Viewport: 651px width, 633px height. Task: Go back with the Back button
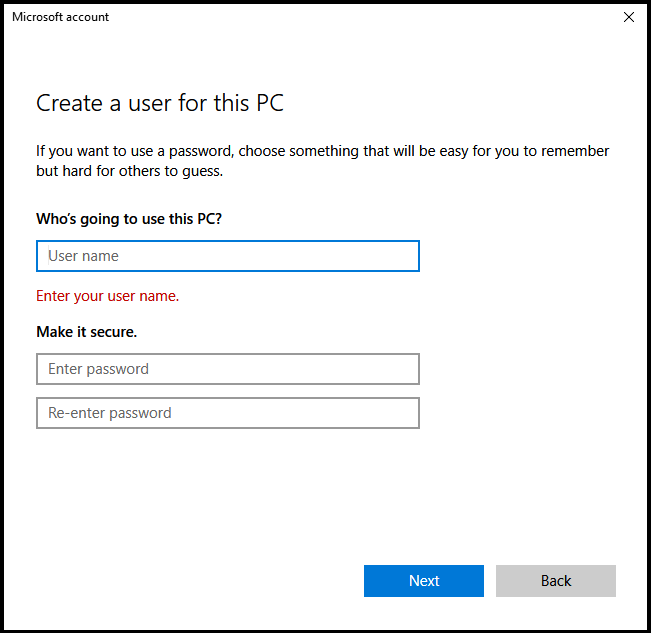click(555, 581)
